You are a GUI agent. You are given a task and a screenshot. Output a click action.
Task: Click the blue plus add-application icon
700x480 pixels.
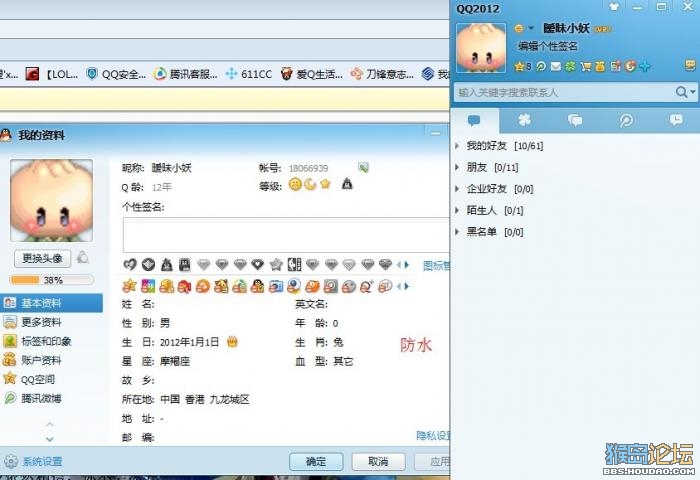point(645,67)
